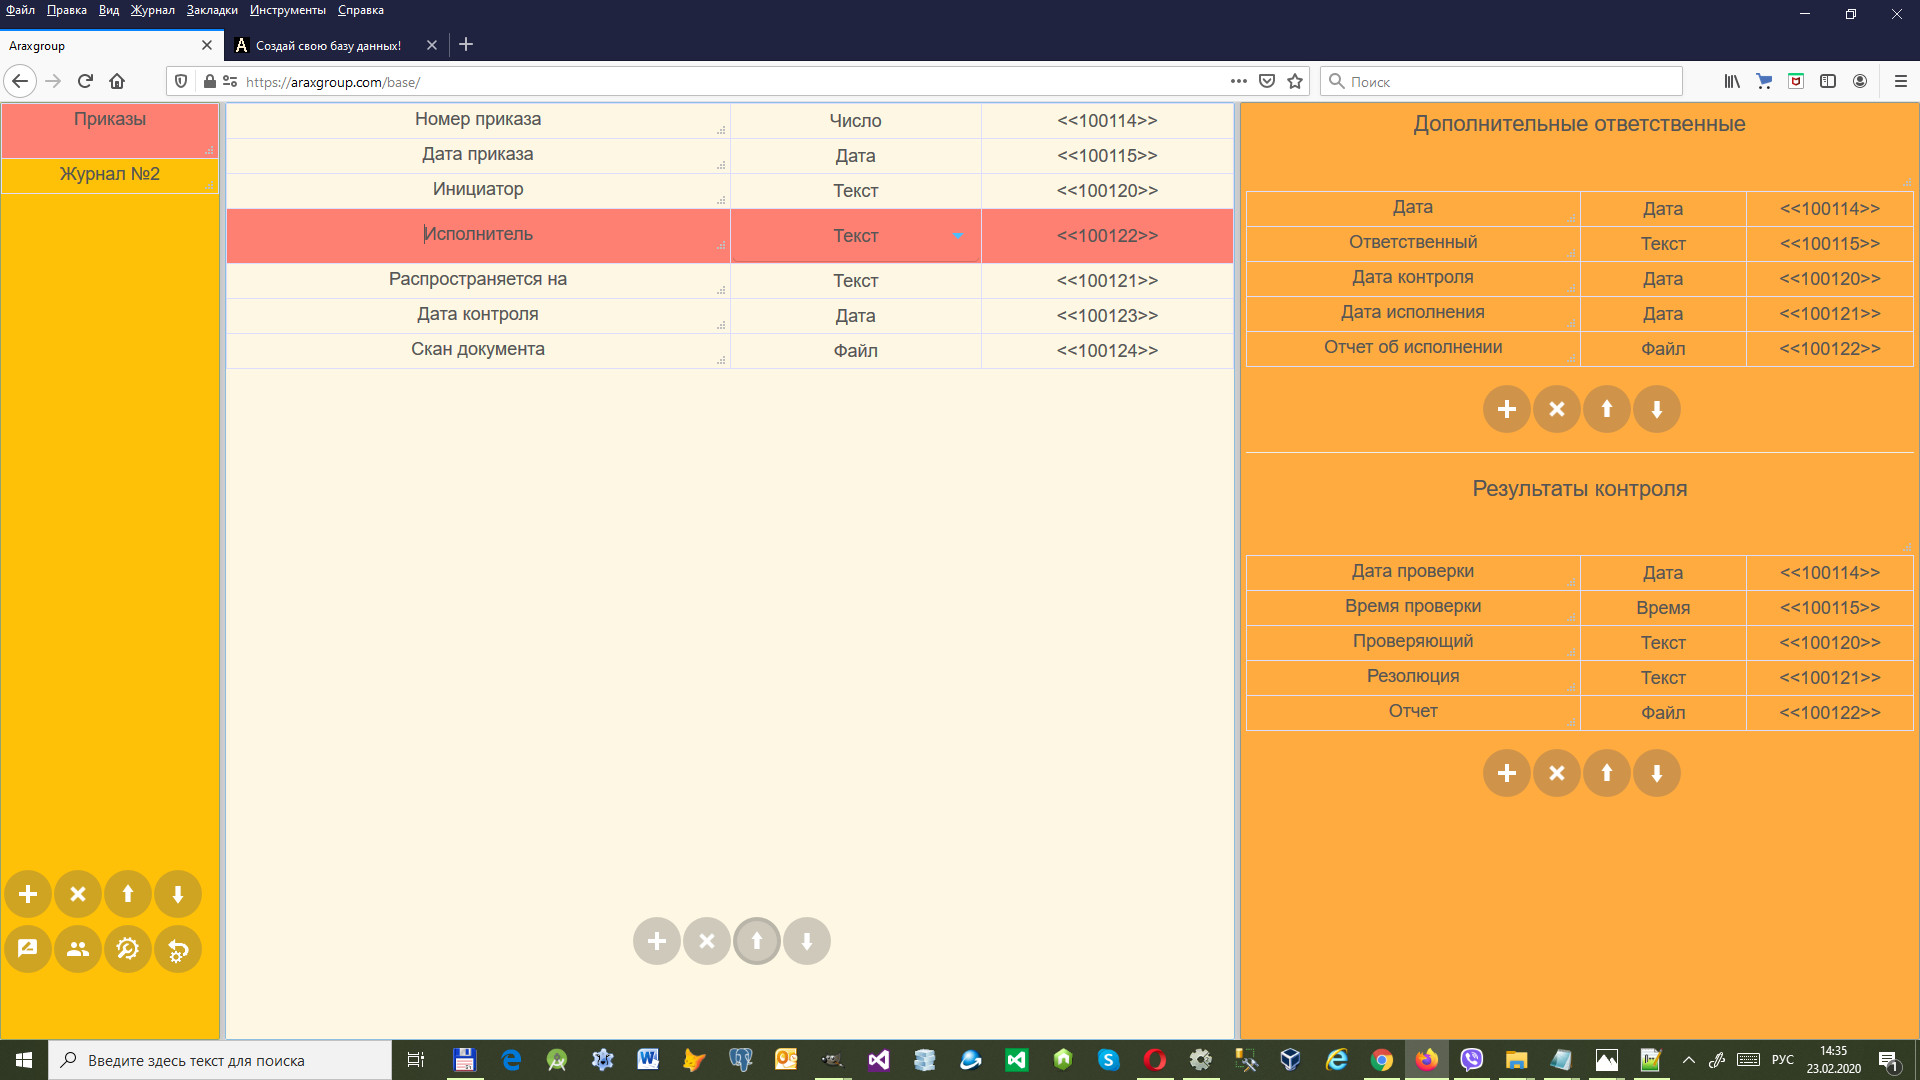Click Windows taskbar search box
The image size is (1920, 1080).
(220, 1060)
